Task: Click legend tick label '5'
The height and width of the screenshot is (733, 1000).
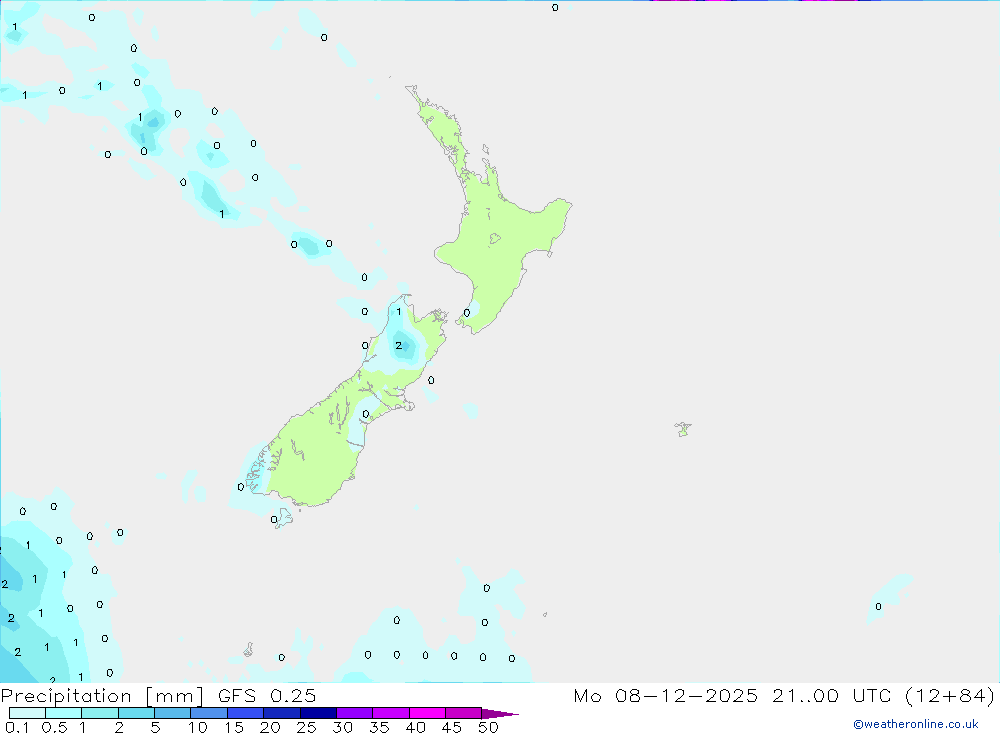Action: click(x=155, y=727)
